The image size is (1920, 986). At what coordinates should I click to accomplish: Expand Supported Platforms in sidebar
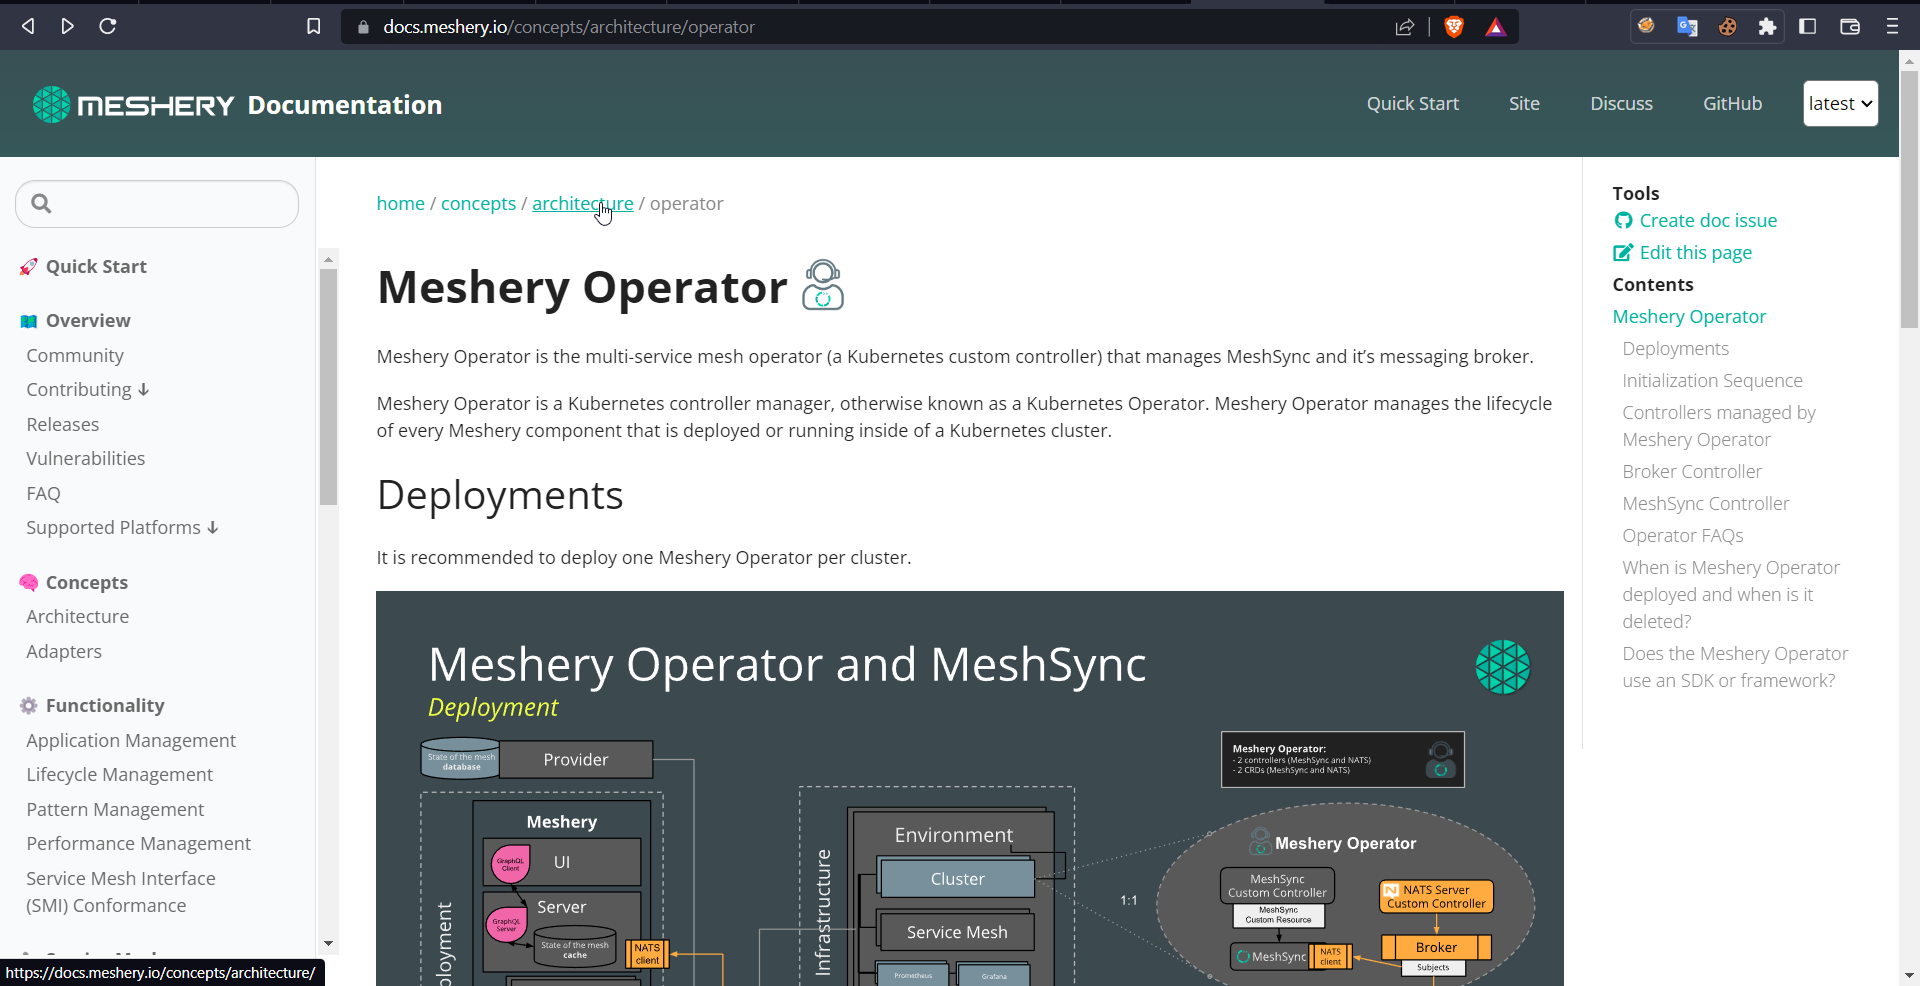coord(213,527)
